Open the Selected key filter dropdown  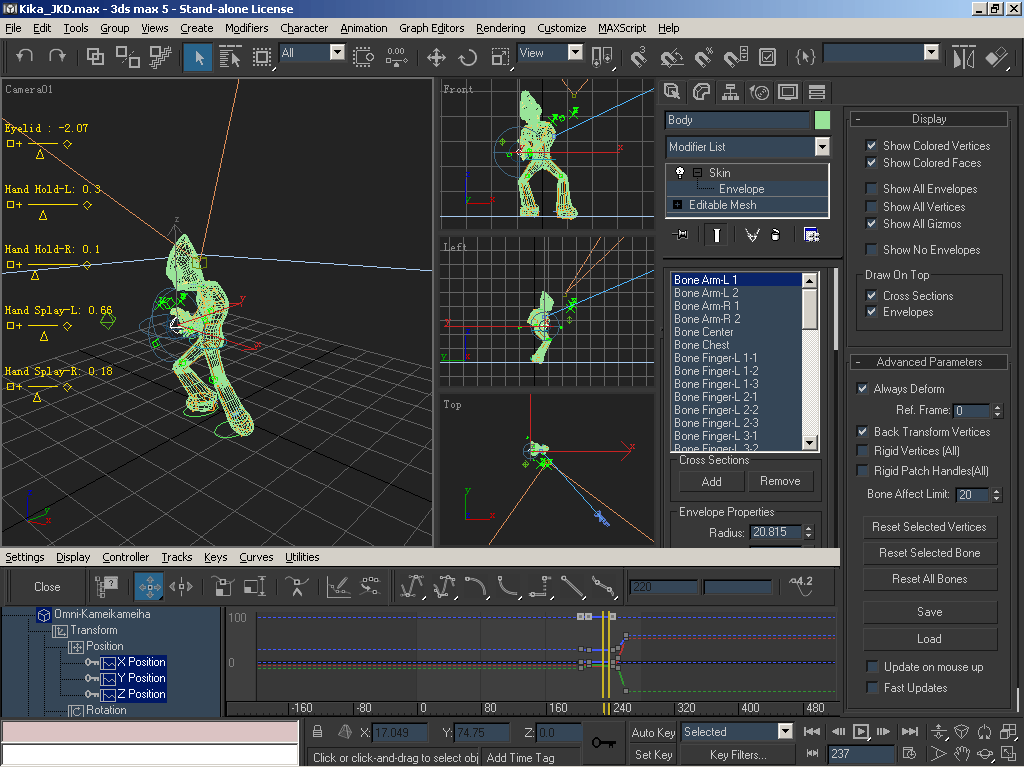[785, 731]
